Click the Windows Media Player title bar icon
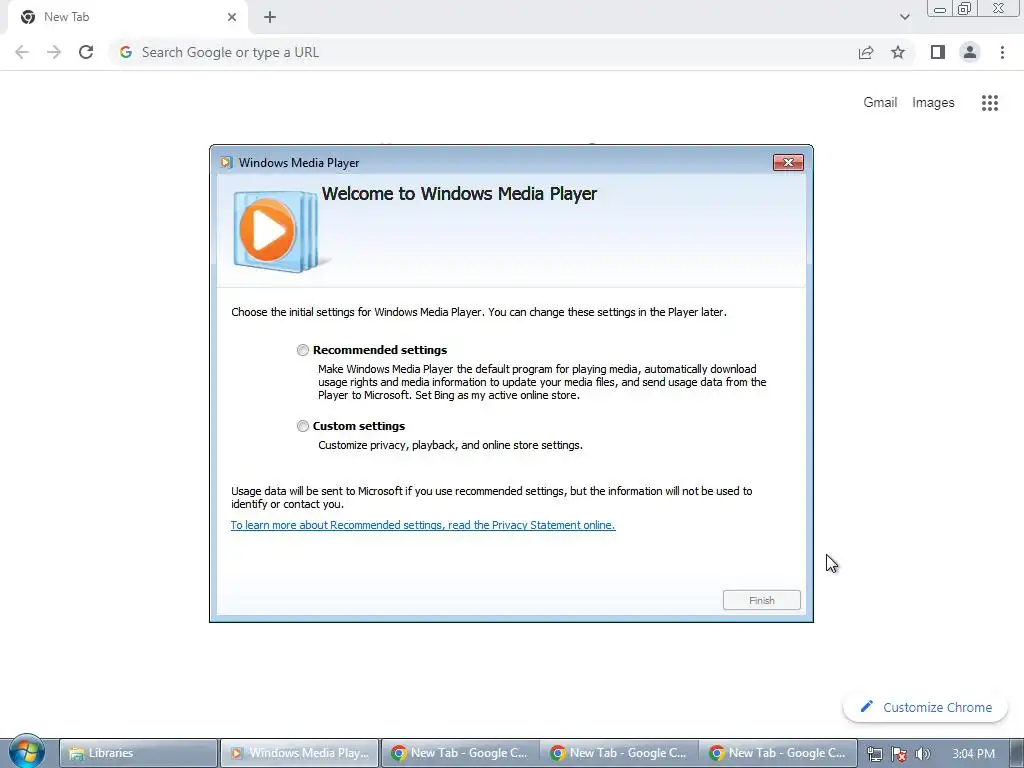1024x768 pixels. coord(226,163)
